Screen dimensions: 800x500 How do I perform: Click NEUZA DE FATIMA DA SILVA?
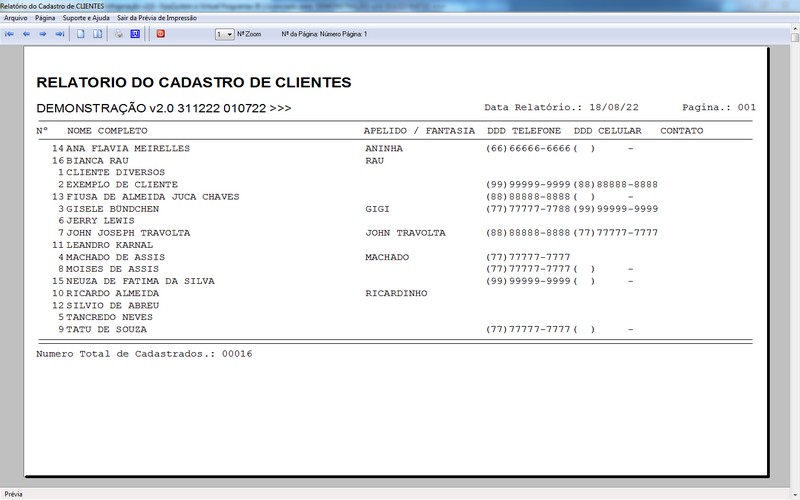click(140, 281)
